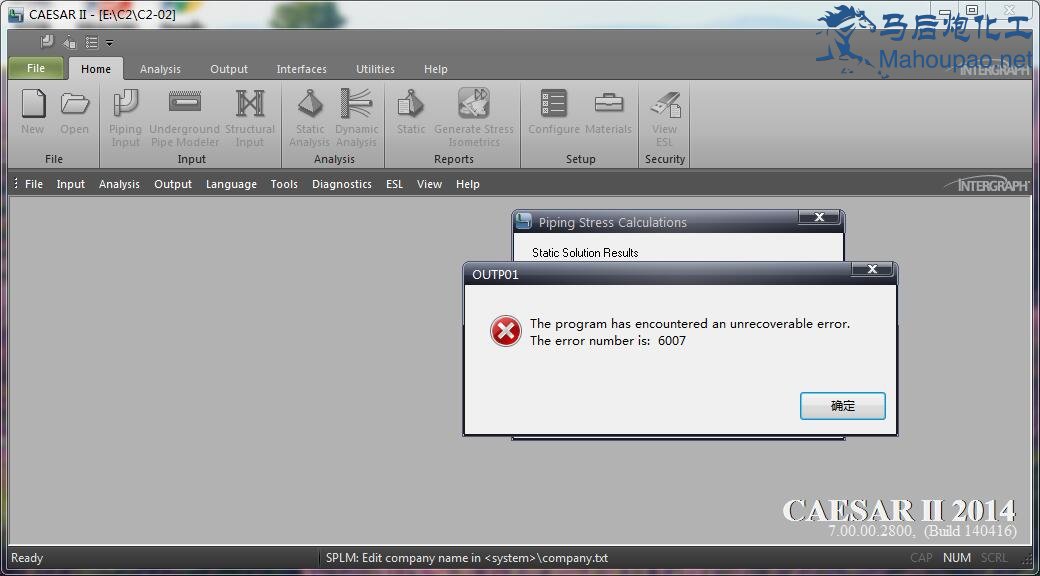Switch to the Analysis ribbon tab
Viewport: 1040px width, 576px height.
click(x=161, y=69)
